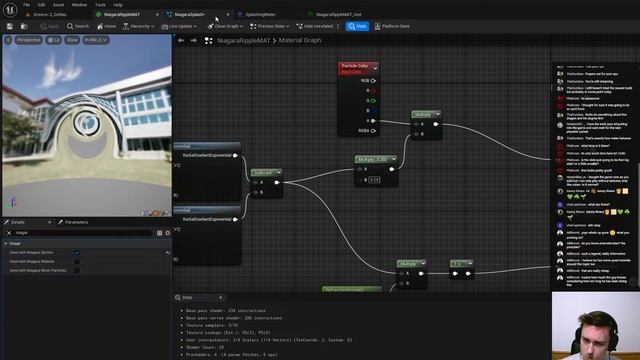Switch to the NiagaraRippleMAT_Inst tab
640x360 pixels.
coord(338,14)
